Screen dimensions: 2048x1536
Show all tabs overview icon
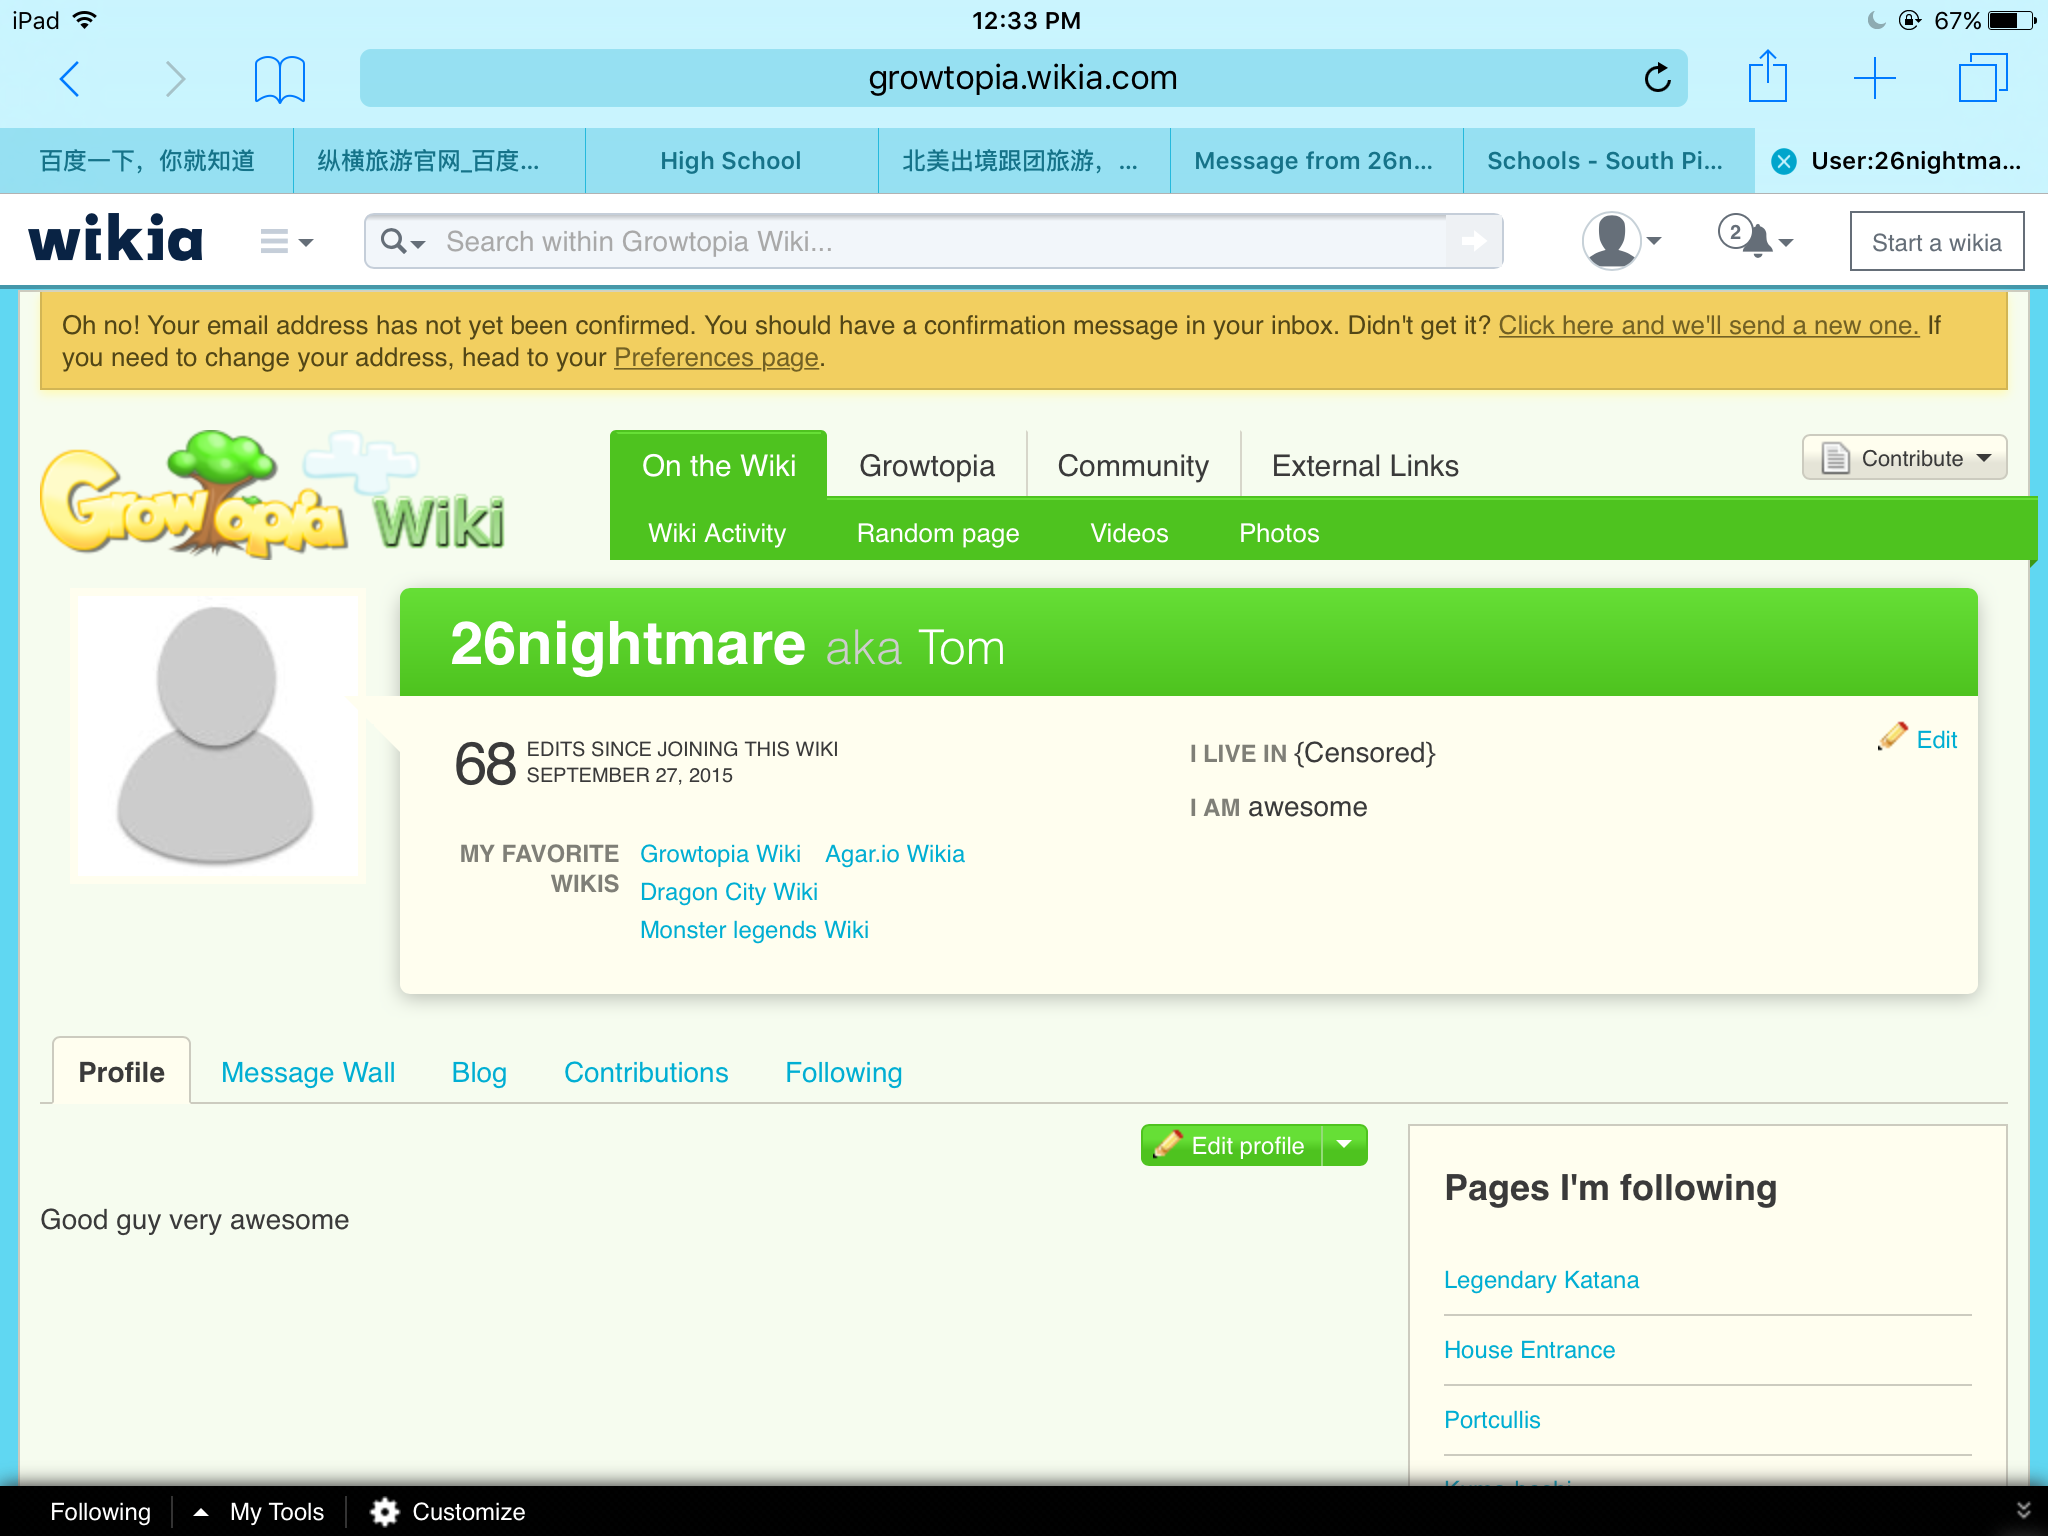coord(1981,78)
